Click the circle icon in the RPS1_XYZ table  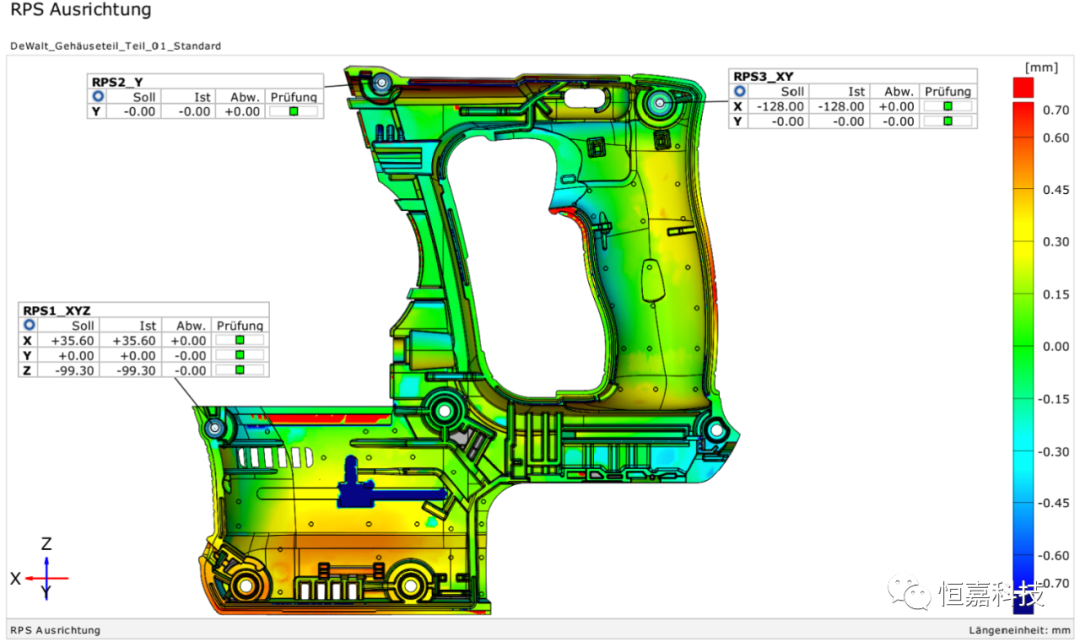29,325
